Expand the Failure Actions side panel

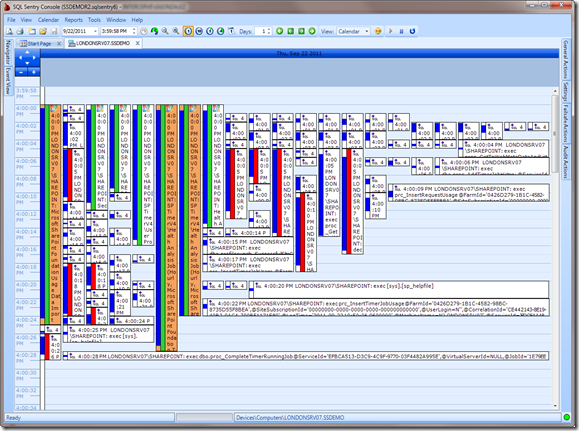click(565, 124)
